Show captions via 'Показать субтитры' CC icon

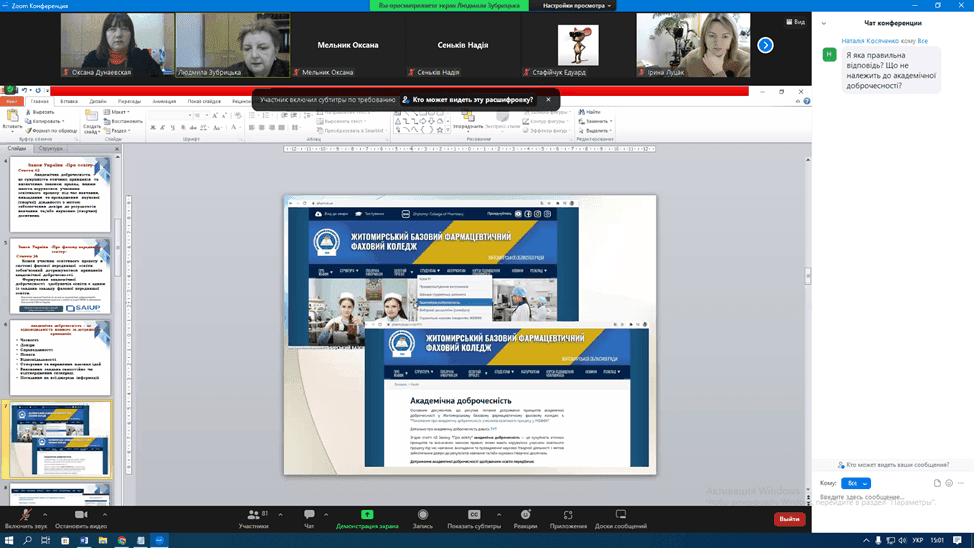pyautogui.click(x=474, y=514)
